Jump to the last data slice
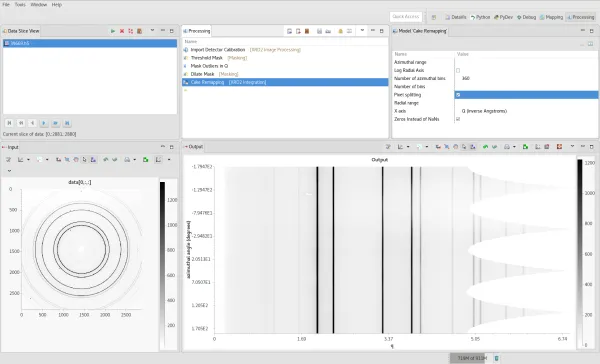Screen dimensions: 600x364 67,123
